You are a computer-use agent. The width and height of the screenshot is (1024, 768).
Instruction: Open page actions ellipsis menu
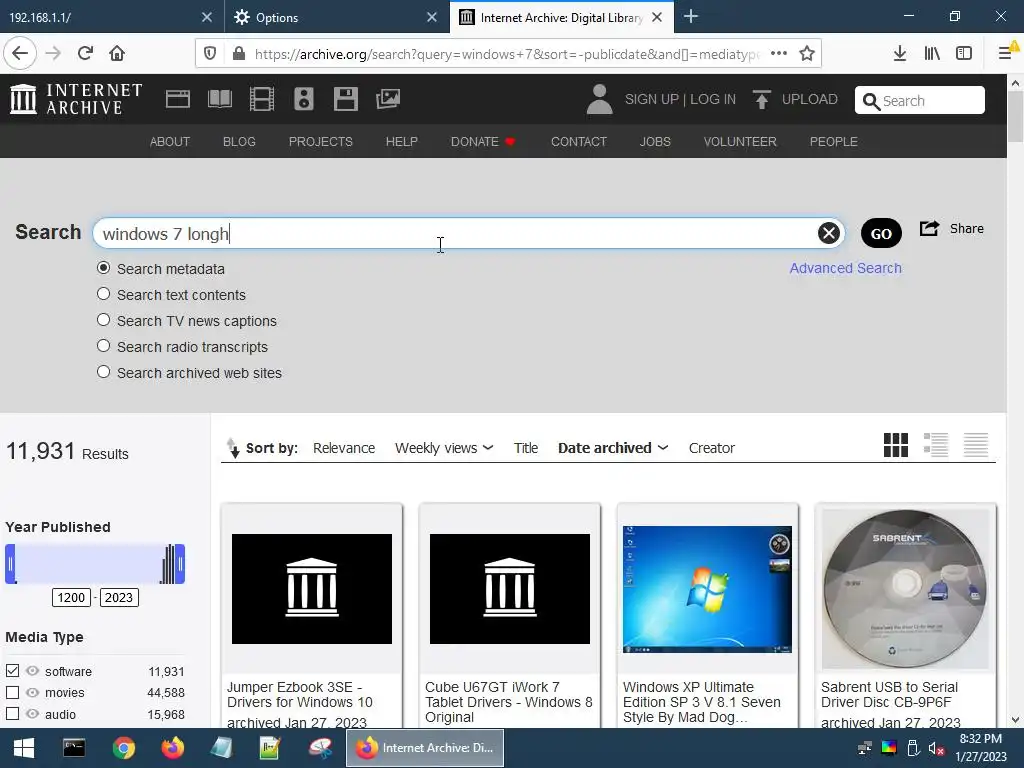[778, 54]
